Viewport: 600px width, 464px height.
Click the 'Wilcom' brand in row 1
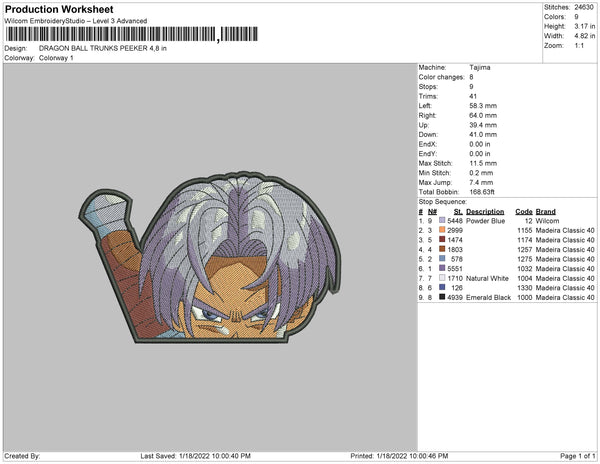coord(547,221)
